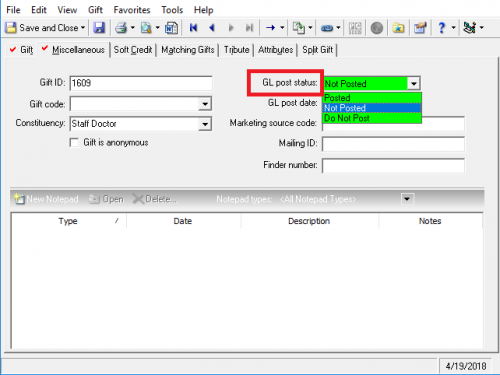Click the grayed-out grid toolbar icon
This screenshot has height=375, width=500.
(355, 28)
